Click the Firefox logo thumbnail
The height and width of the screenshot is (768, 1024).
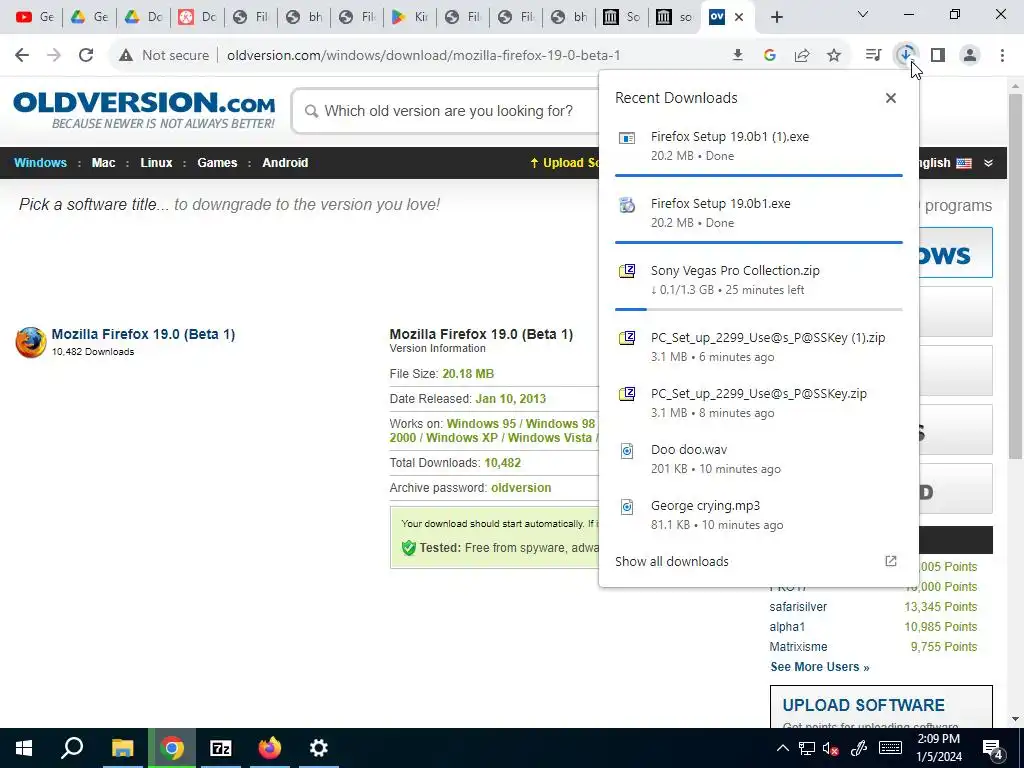click(x=31, y=342)
